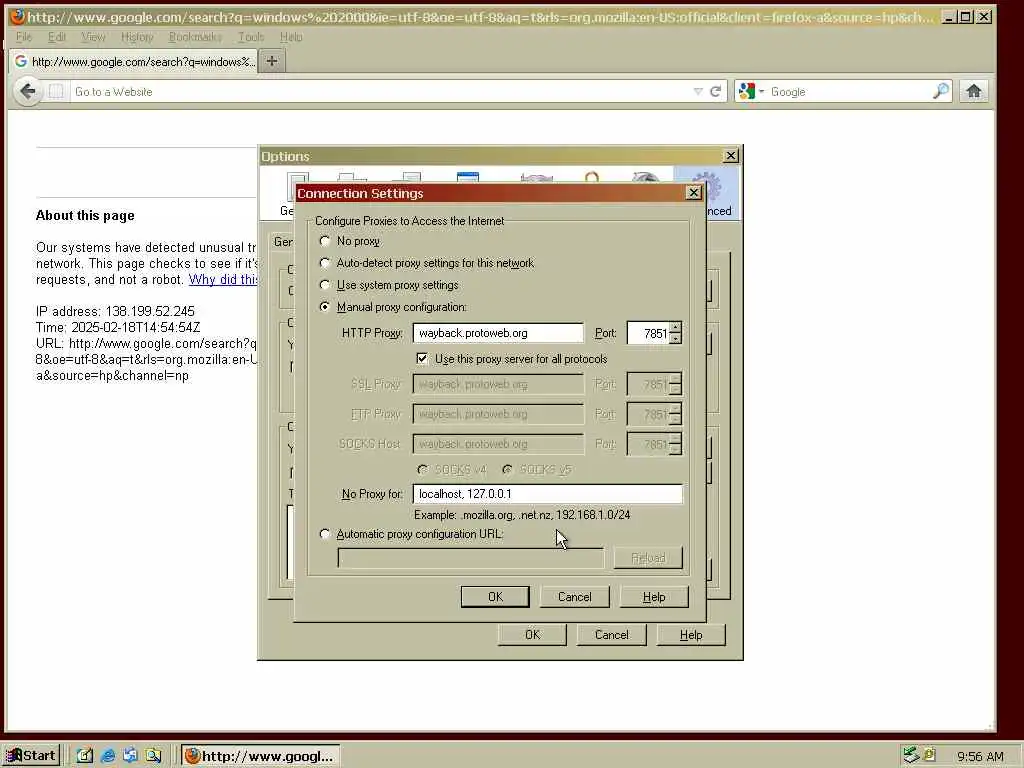Close the Options window
The image size is (1024, 768).
[x=731, y=155]
